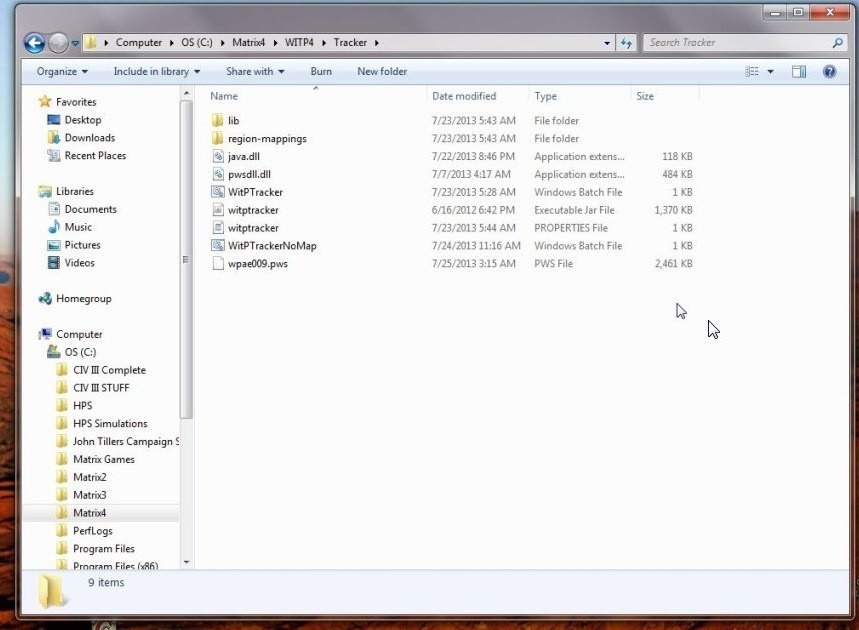Open the Matrix3 folder in tree
The height and width of the screenshot is (630, 859).
(90, 495)
